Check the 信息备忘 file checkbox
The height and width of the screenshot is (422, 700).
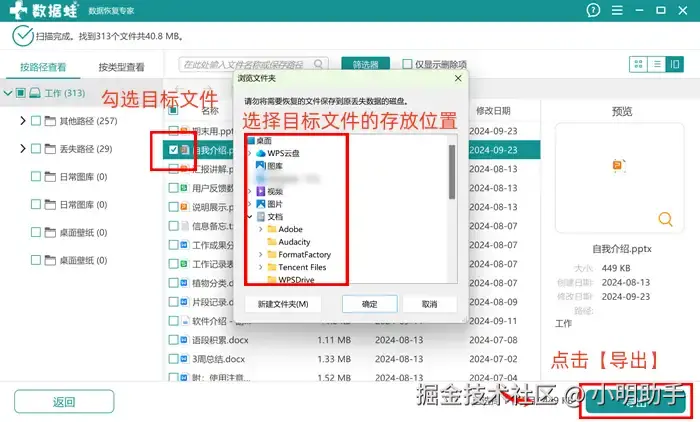coord(173,226)
